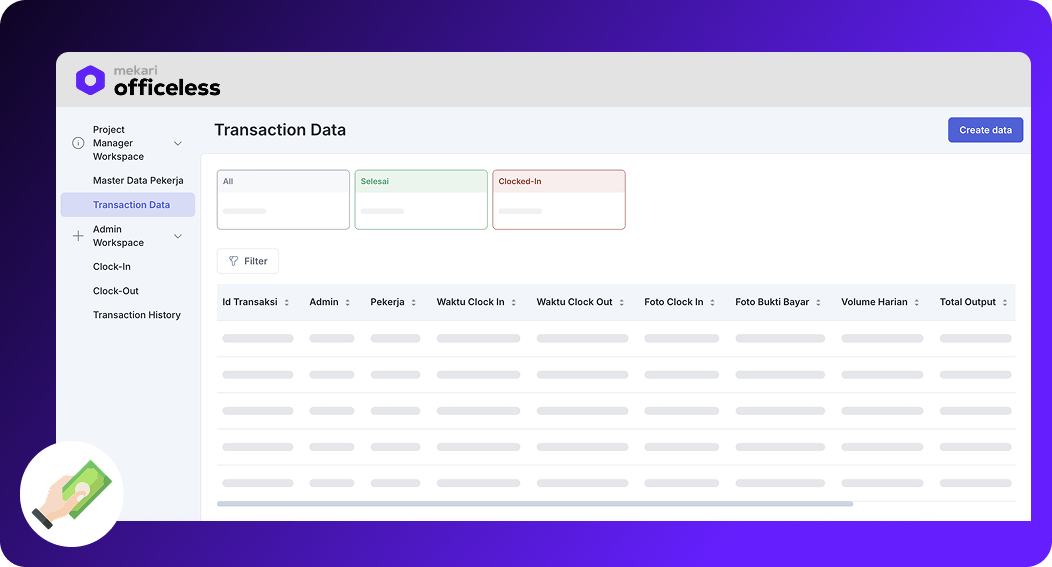Sort by Foto Bukti Bayar arrows
Screen dimensions: 1052x567
[818, 303]
